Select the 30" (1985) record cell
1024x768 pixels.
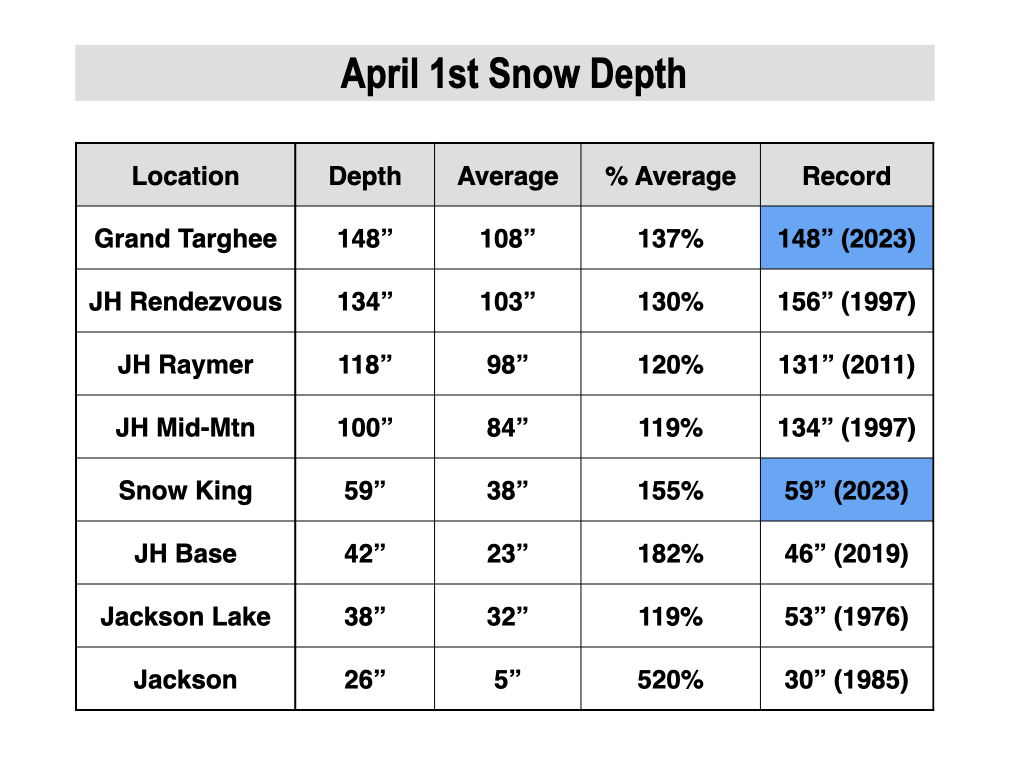(x=846, y=679)
